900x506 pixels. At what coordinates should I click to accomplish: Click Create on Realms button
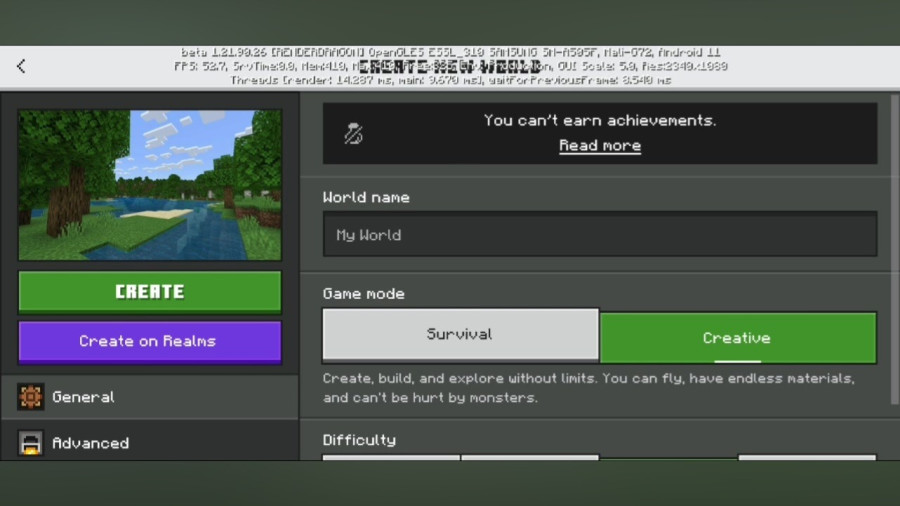[x=150, y=341]
